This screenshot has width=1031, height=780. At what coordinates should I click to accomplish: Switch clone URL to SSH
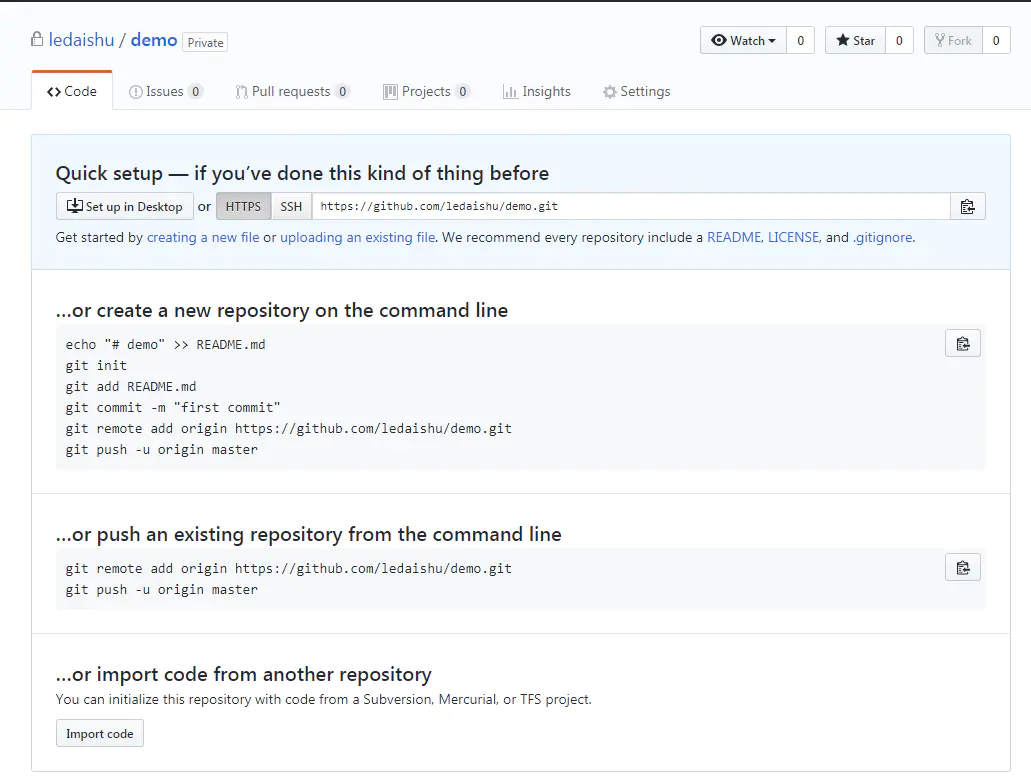(x=291, y=207)
